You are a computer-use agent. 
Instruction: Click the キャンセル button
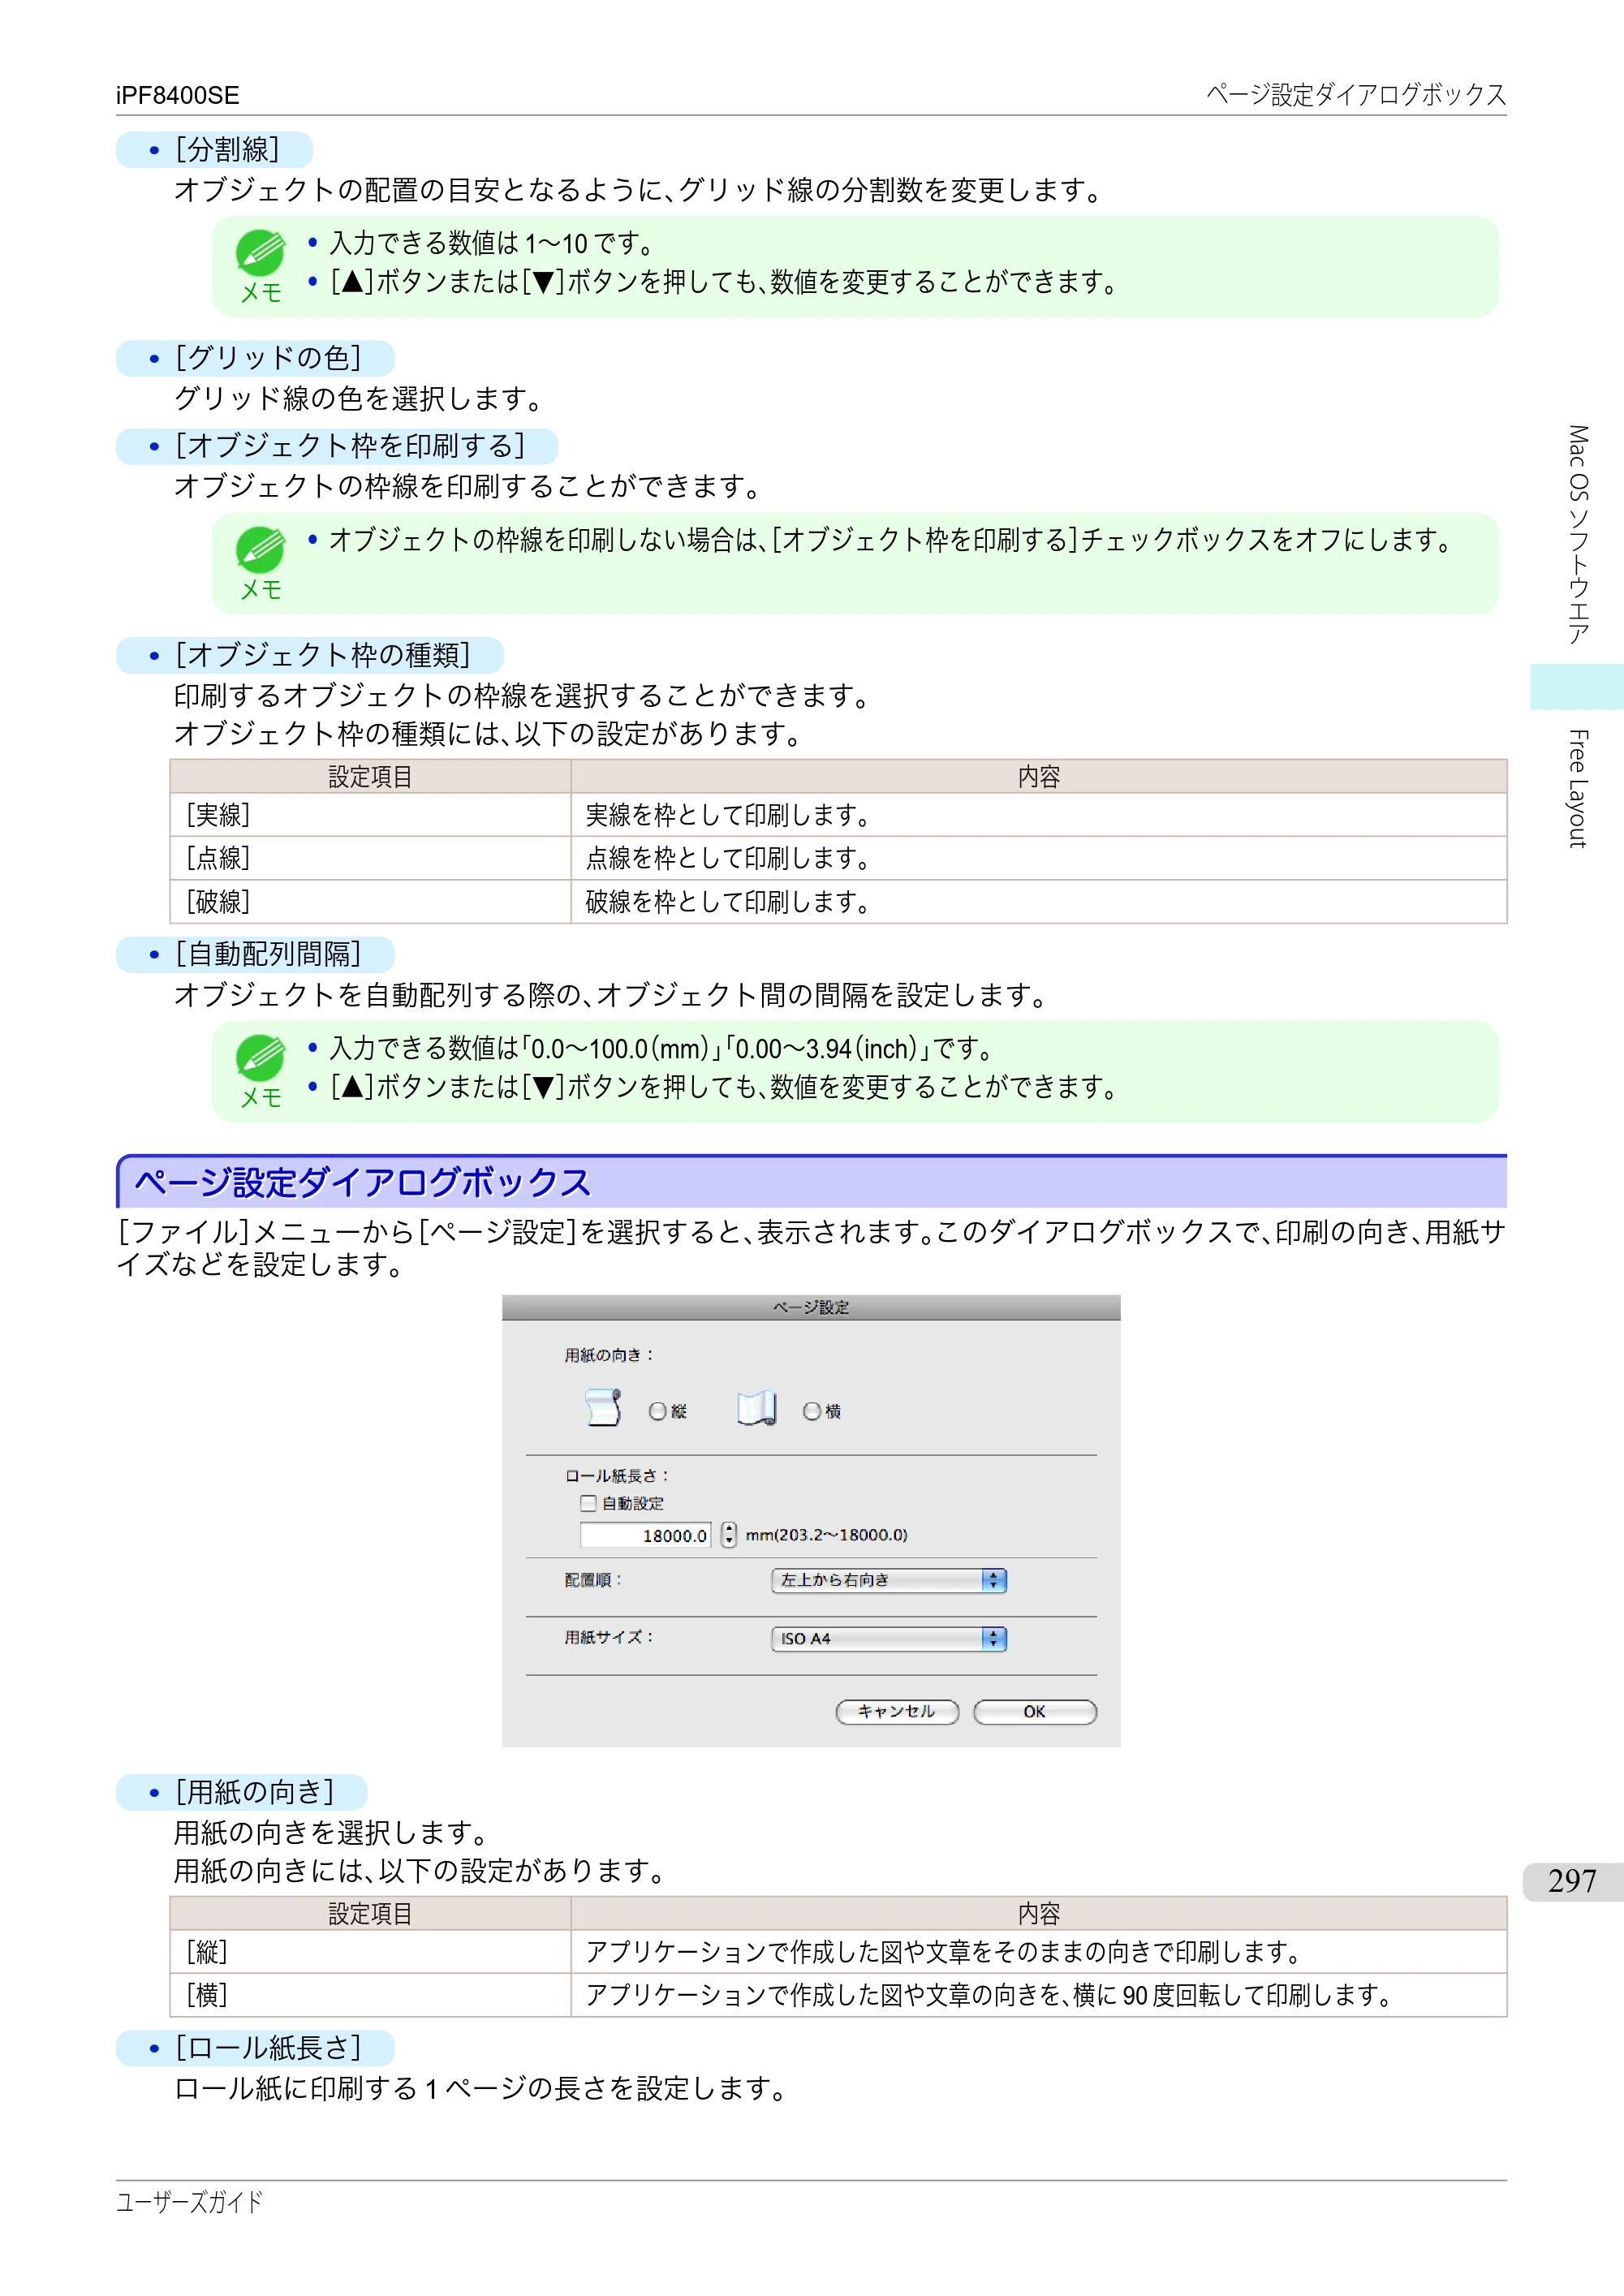click(897, 1712)
